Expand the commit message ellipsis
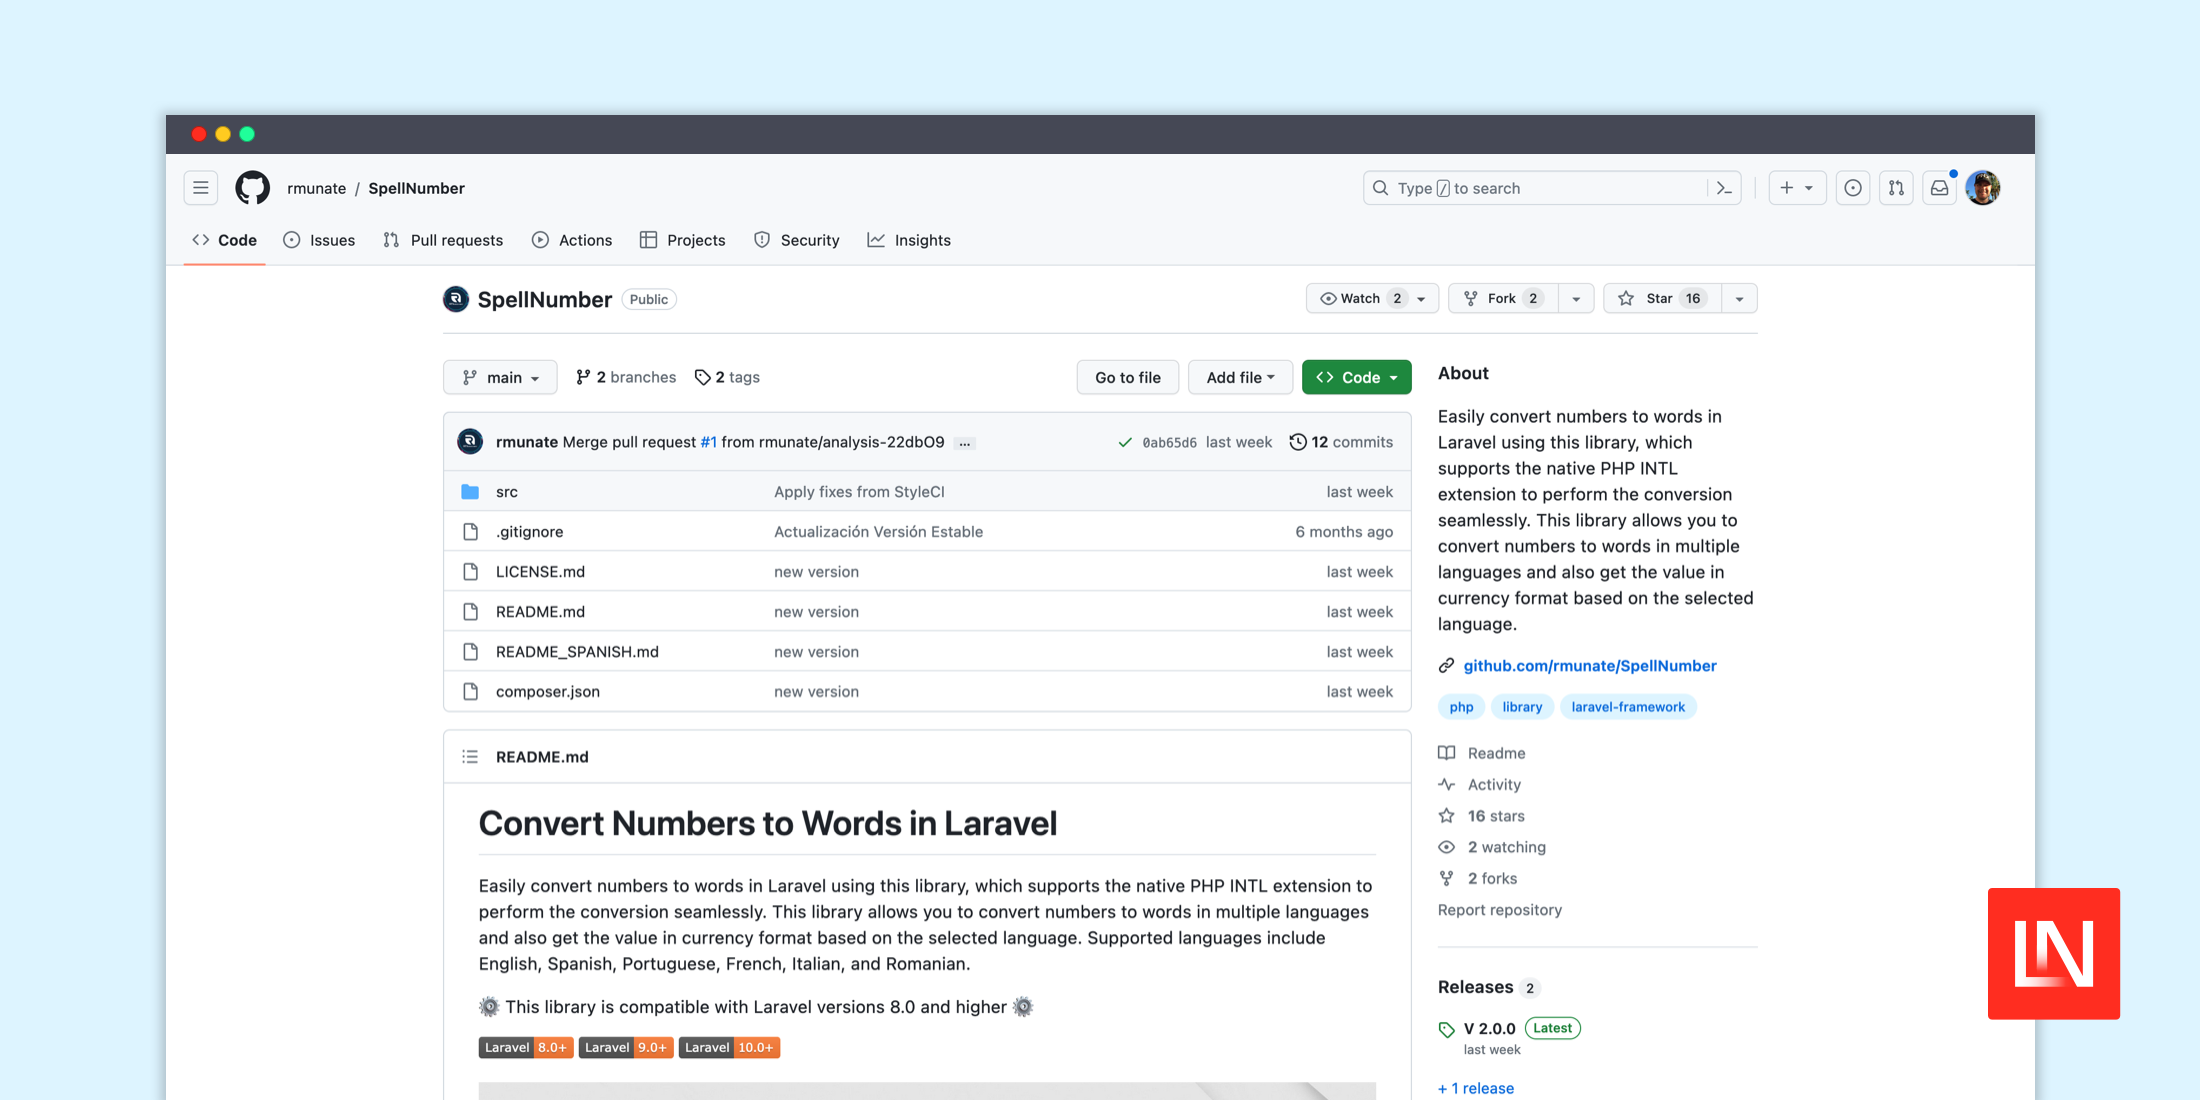2200x1100 pixels. (x=964, y=443)
